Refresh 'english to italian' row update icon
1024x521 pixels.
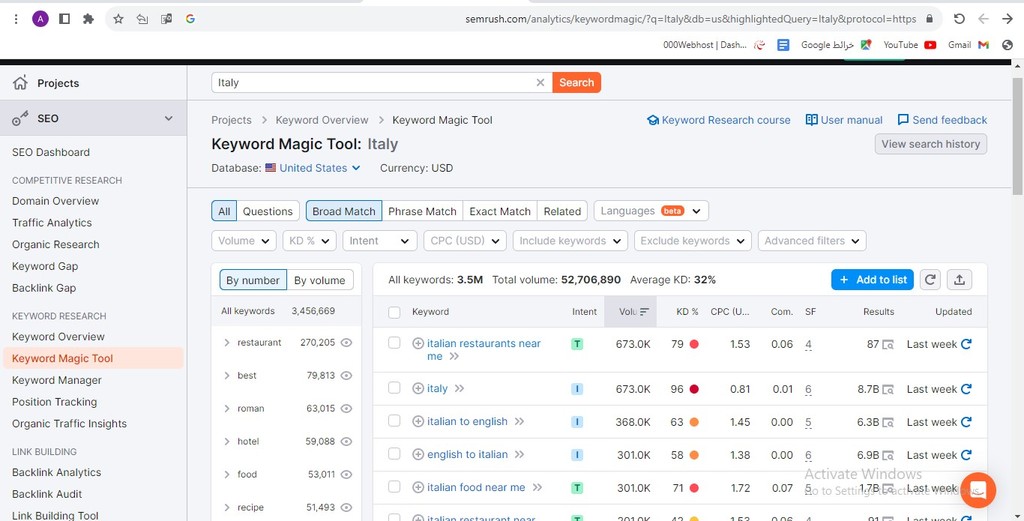(x=967, y=454)
